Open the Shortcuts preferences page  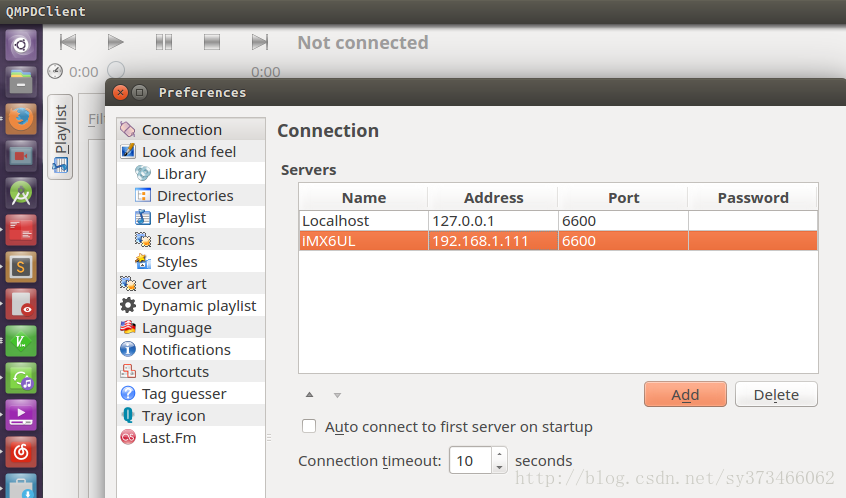(x=191, y=372)
